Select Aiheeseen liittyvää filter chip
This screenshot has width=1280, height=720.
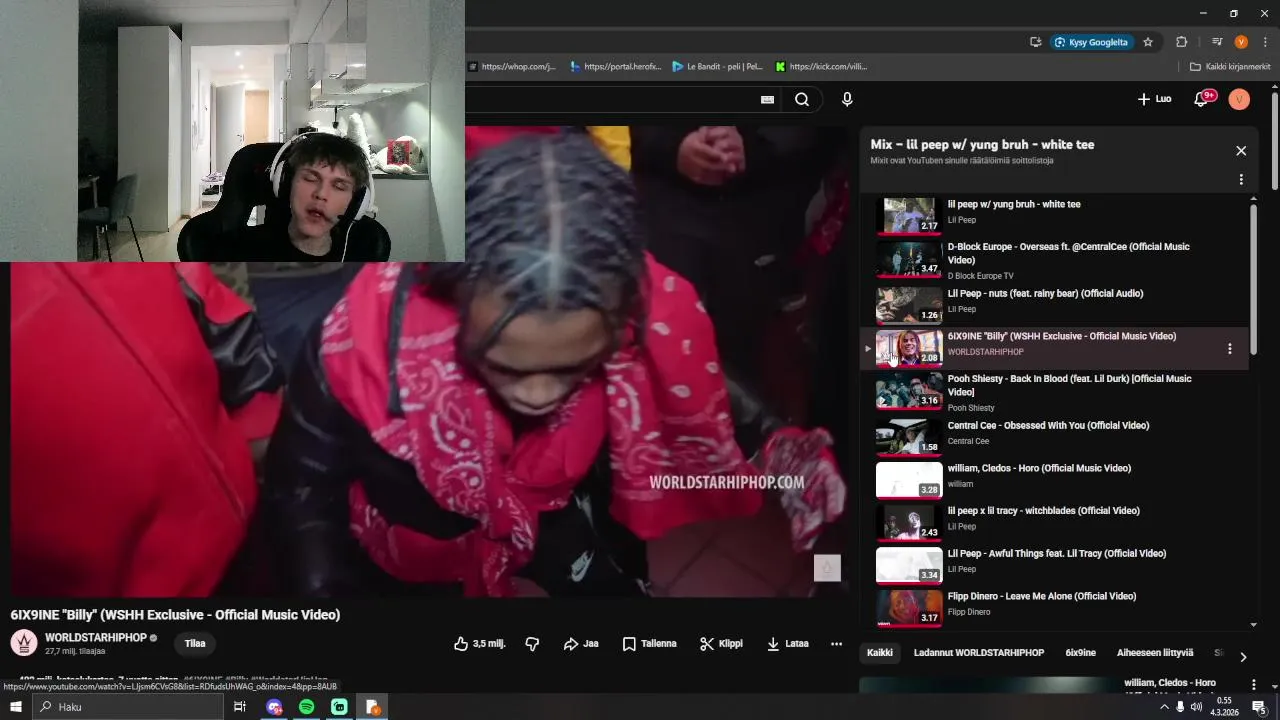(1155, 653)
